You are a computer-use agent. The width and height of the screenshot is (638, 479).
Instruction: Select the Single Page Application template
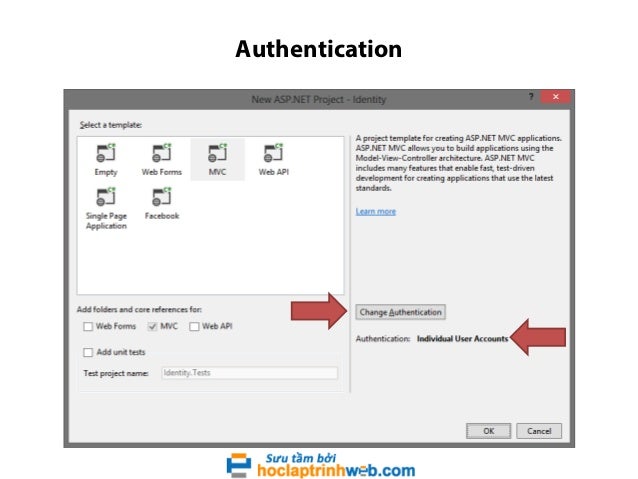[106, 209]
